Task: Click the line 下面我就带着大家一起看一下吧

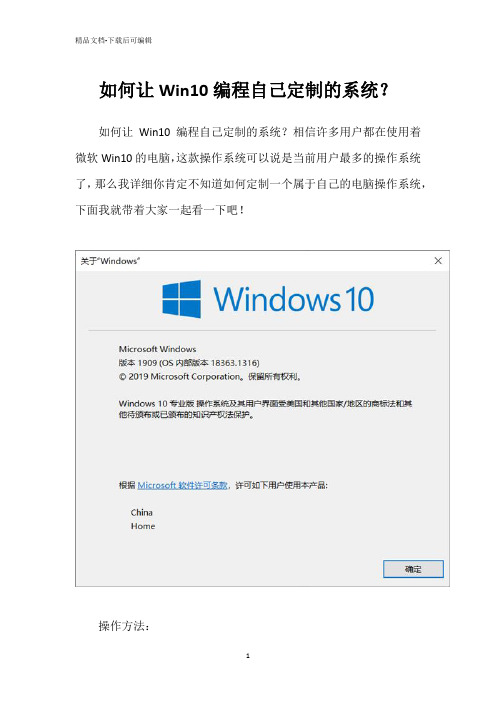Action: (160, 210)
